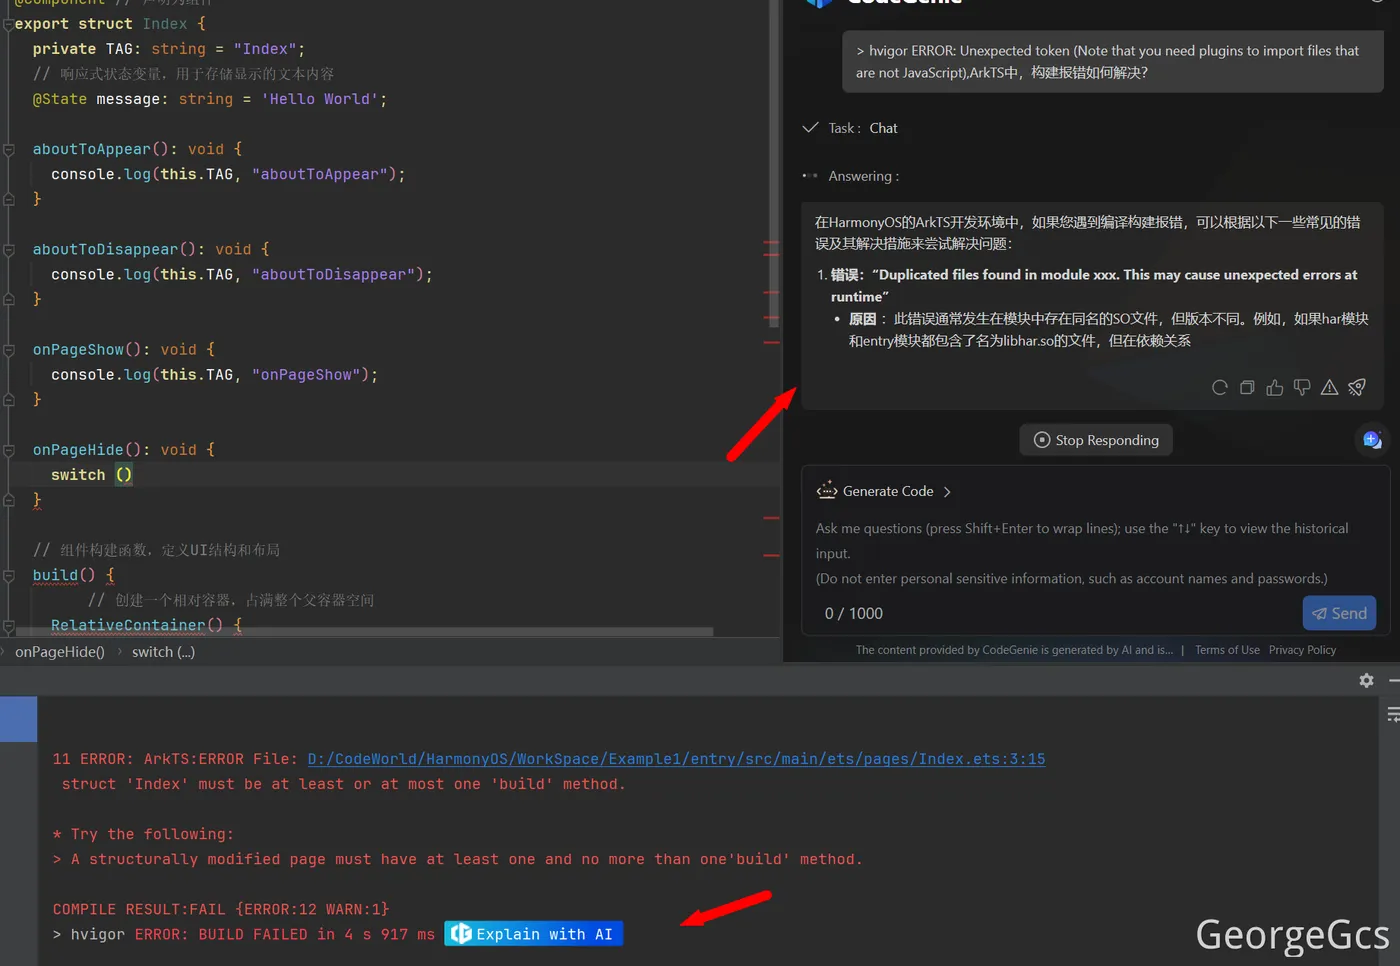
Task: Start a new chat with the blue plus bubble
Action: coord(1372,439)
